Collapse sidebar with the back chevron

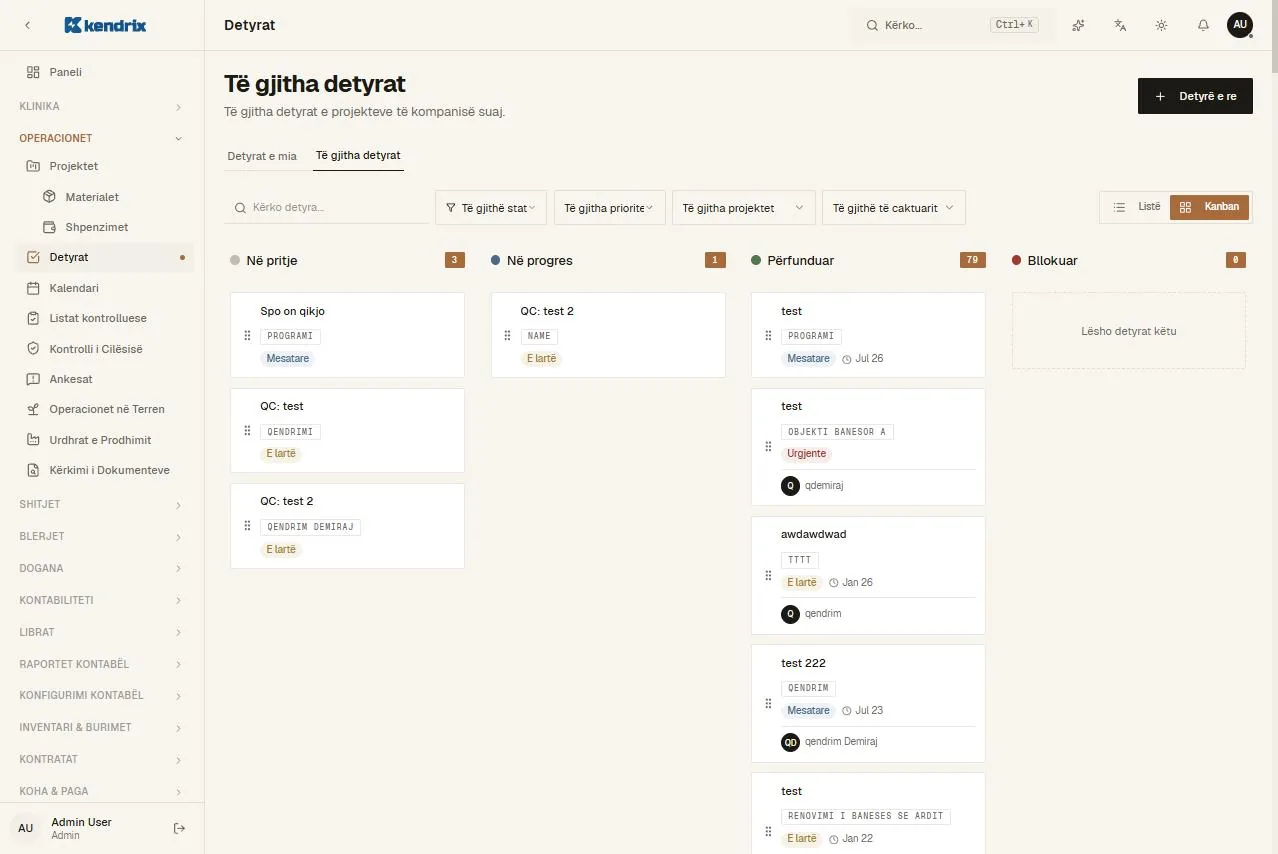(27, 25)
